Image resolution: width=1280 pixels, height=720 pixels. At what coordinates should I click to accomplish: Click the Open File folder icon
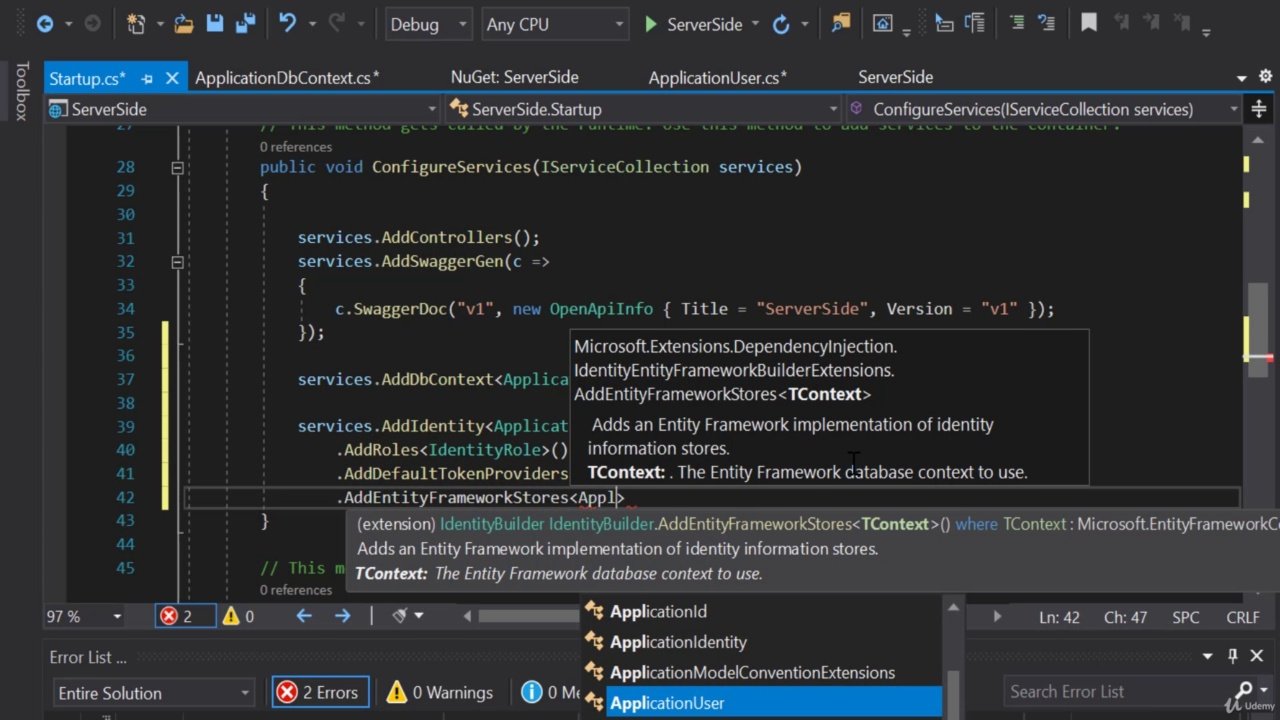click(183, 24)
